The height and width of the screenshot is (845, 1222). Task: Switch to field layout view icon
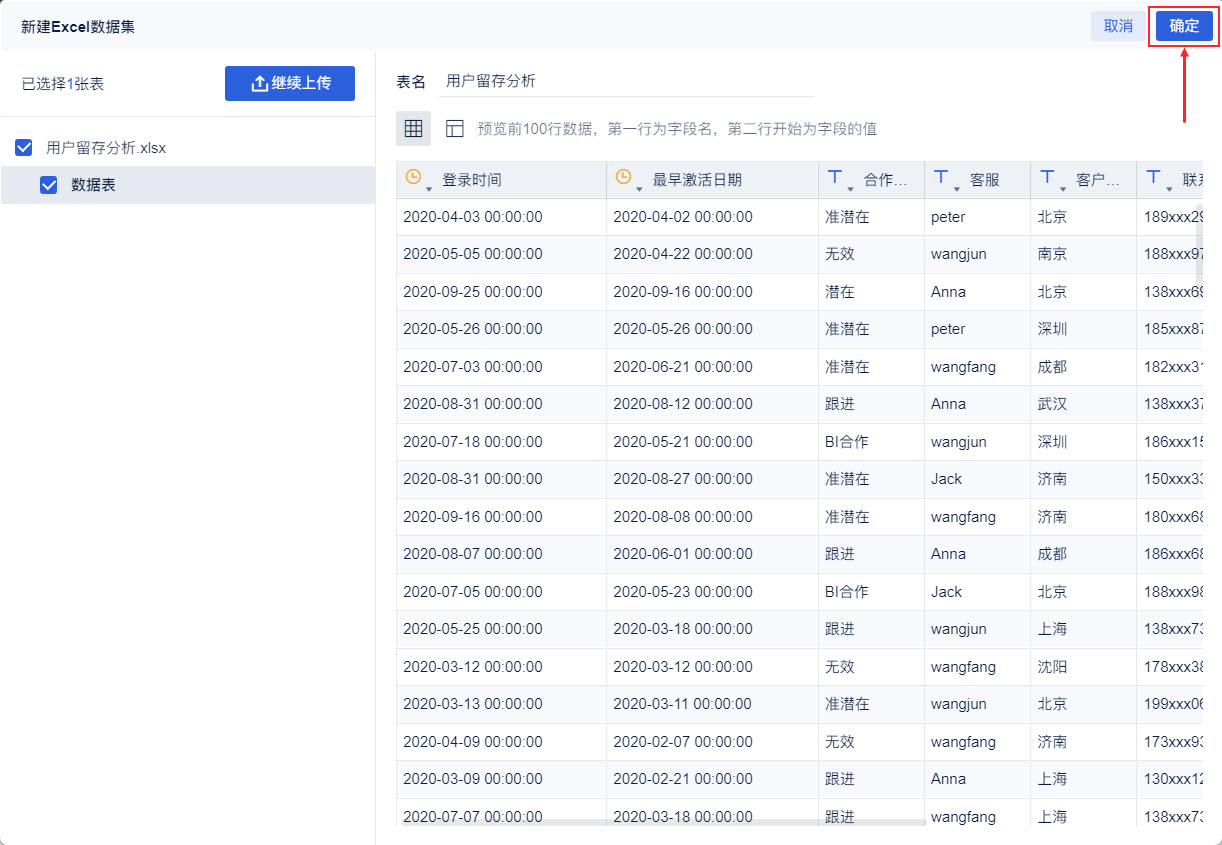pyautogui.click(x=455, y=128)
